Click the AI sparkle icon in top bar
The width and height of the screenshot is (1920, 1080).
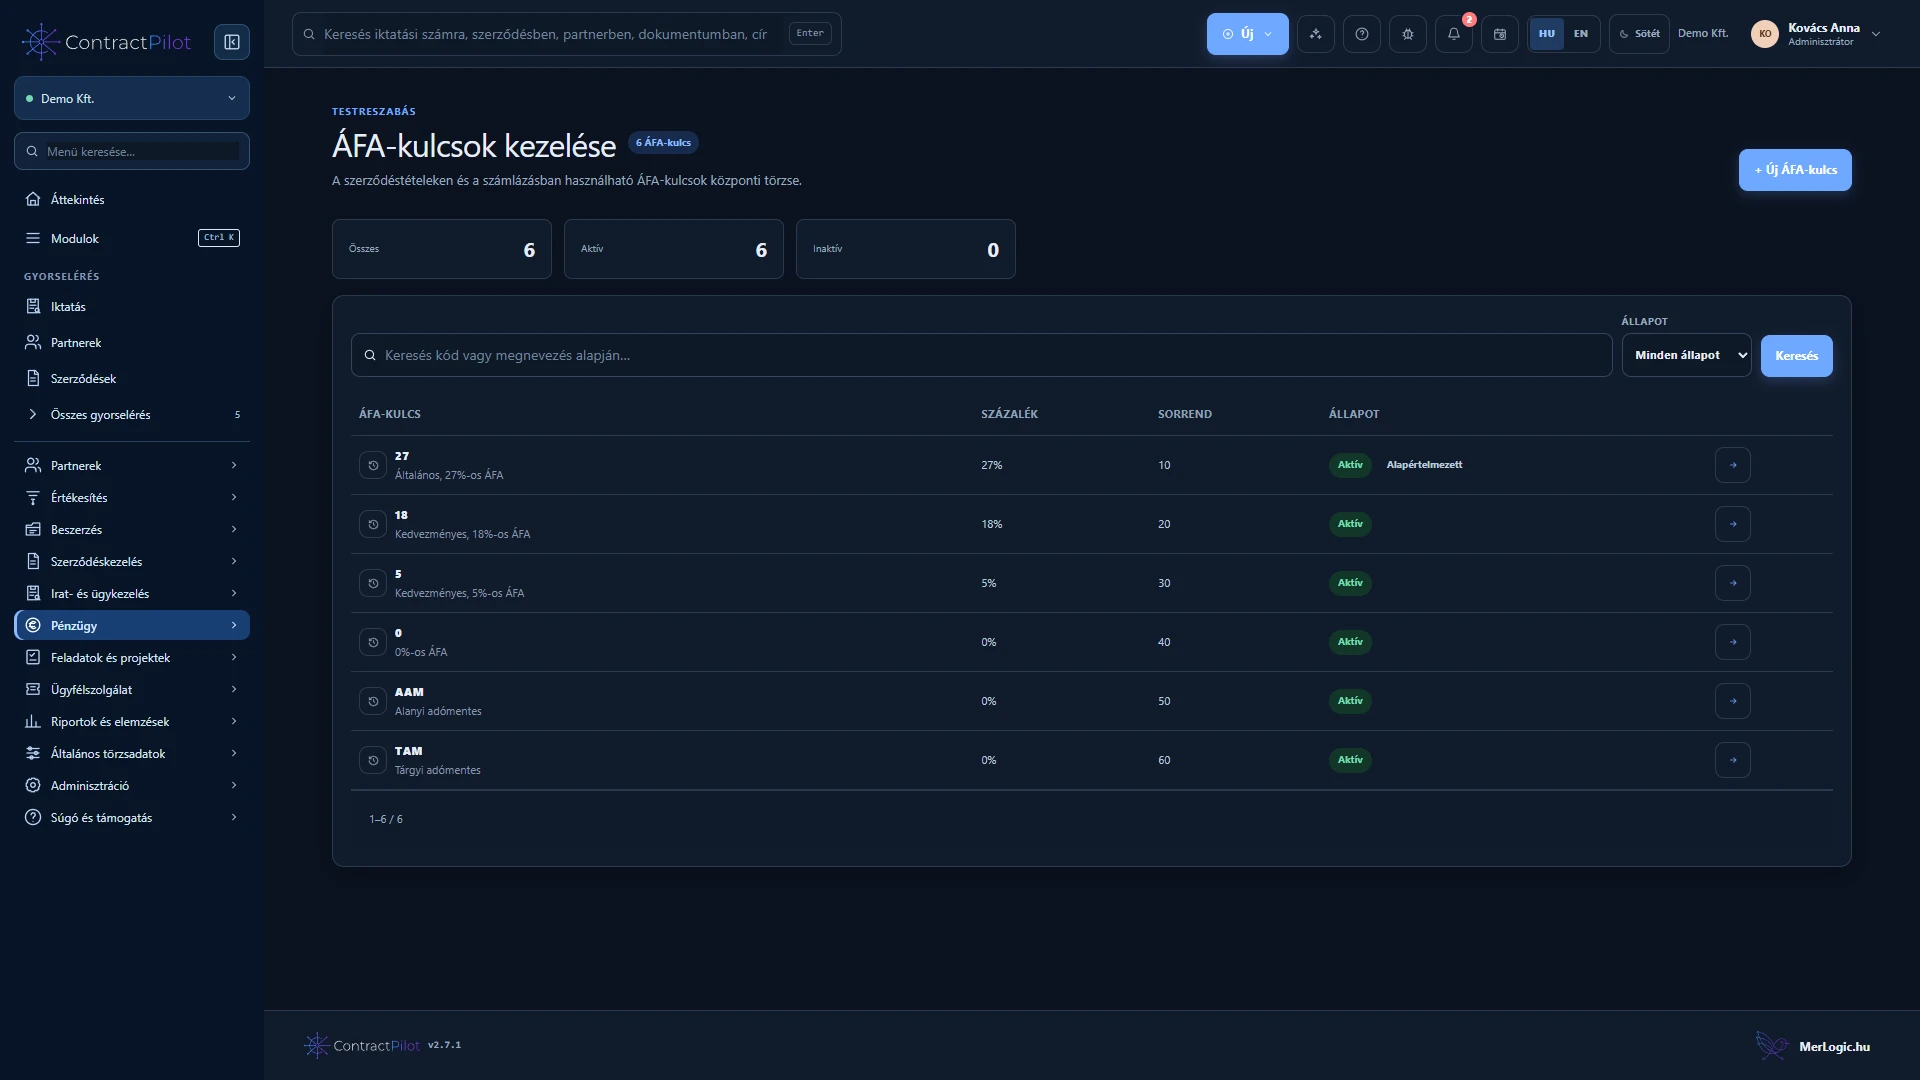point(1316,34)
